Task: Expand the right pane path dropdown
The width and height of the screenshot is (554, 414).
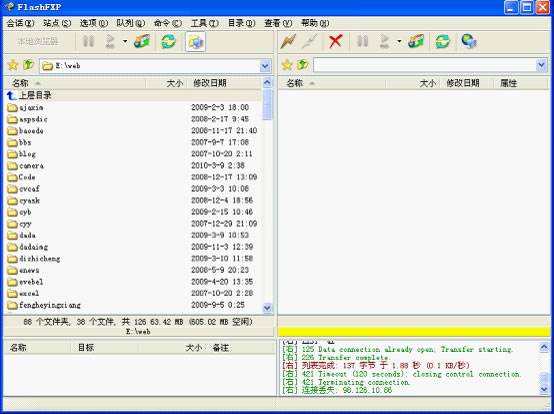Action: 541,66
